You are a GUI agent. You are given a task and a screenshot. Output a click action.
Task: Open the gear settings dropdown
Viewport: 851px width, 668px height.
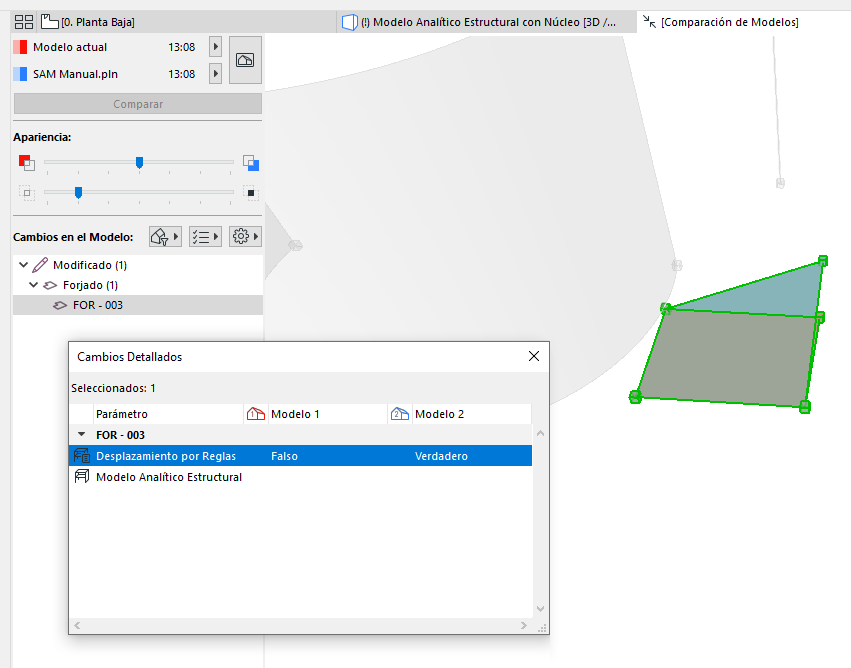[245, 237]
